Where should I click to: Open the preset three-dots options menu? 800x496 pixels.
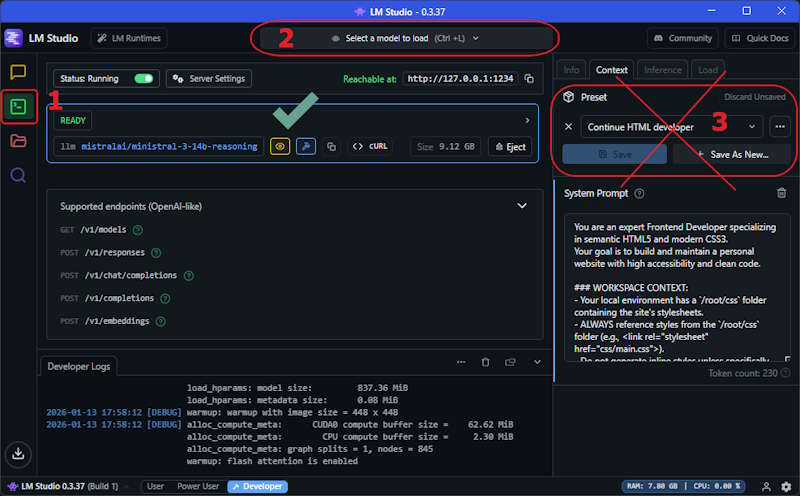tap(780, 127)
